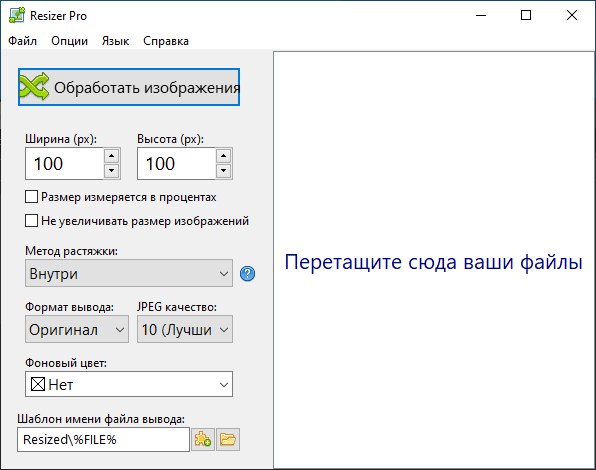Maximize the Resizer Pro window
Screen dimensions: 596x470
pyautogui.click(x=526, y=15)
